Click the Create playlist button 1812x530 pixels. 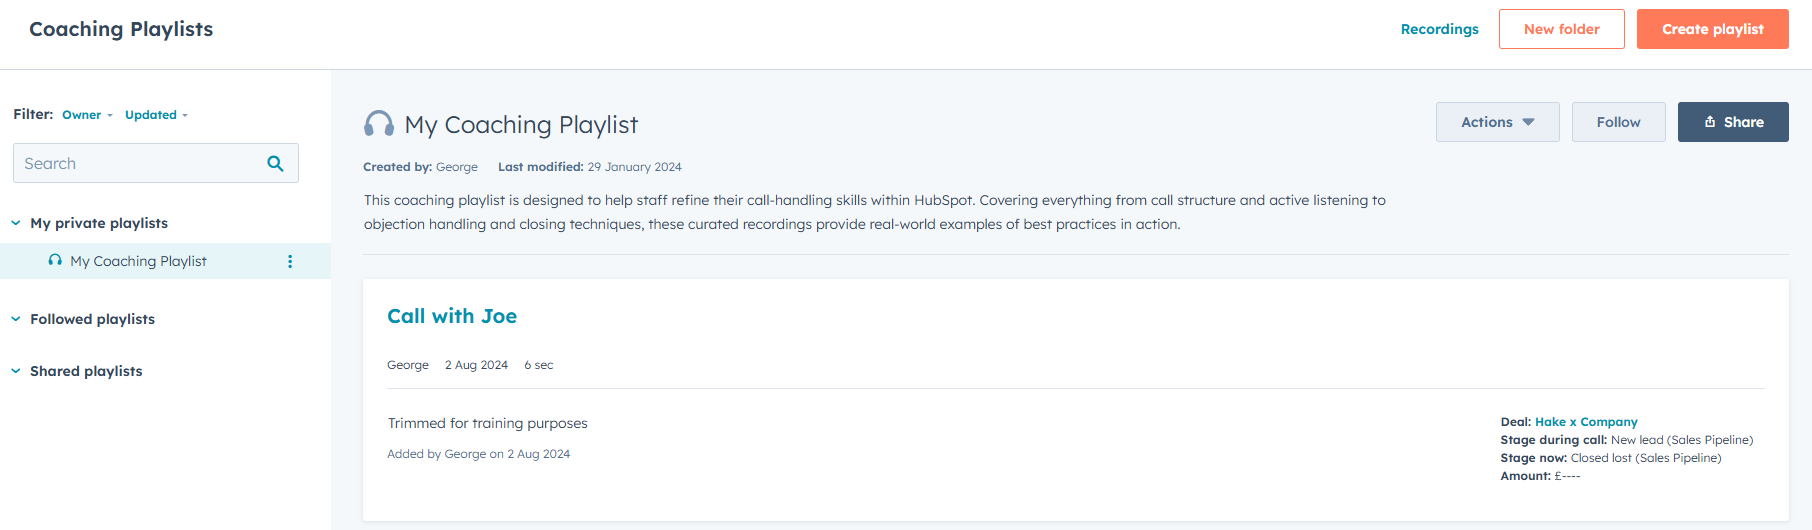pyautogui.click(x=1712, y=29)
